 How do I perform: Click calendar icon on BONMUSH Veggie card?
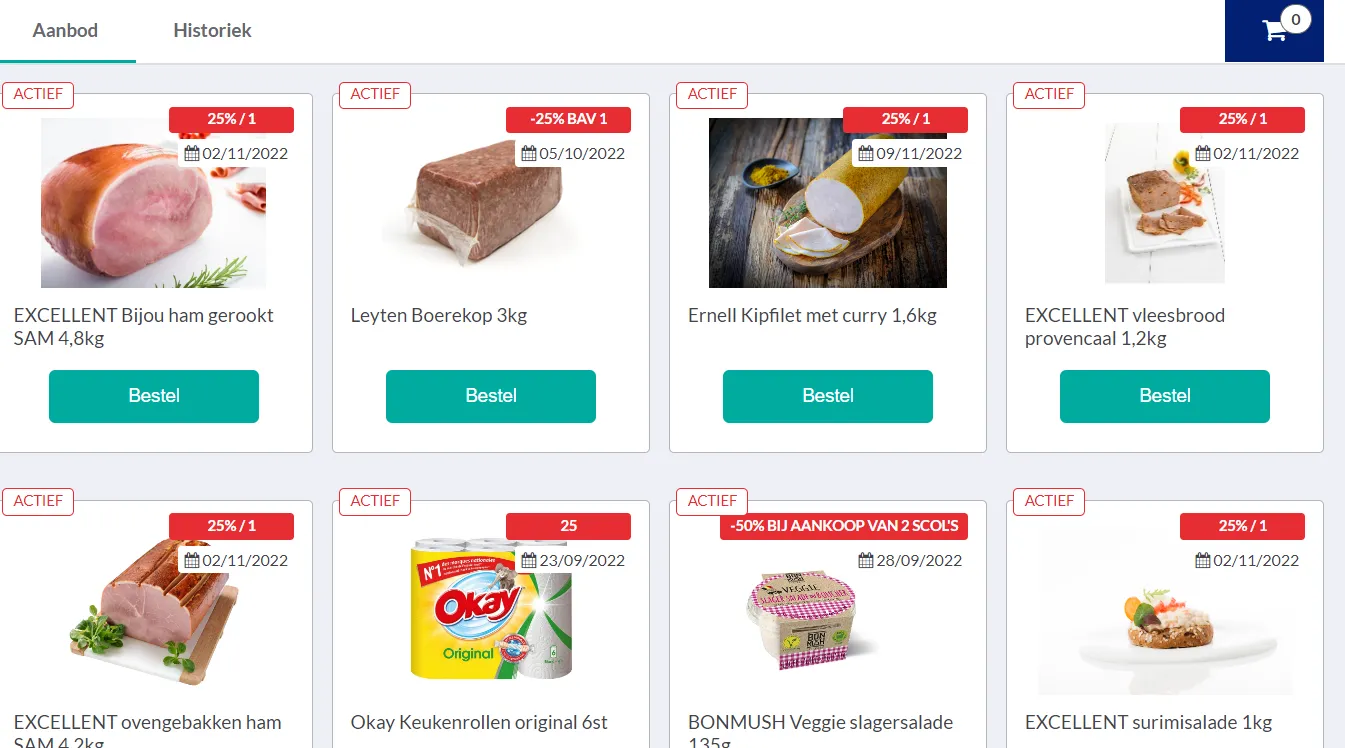coord(866,561)
